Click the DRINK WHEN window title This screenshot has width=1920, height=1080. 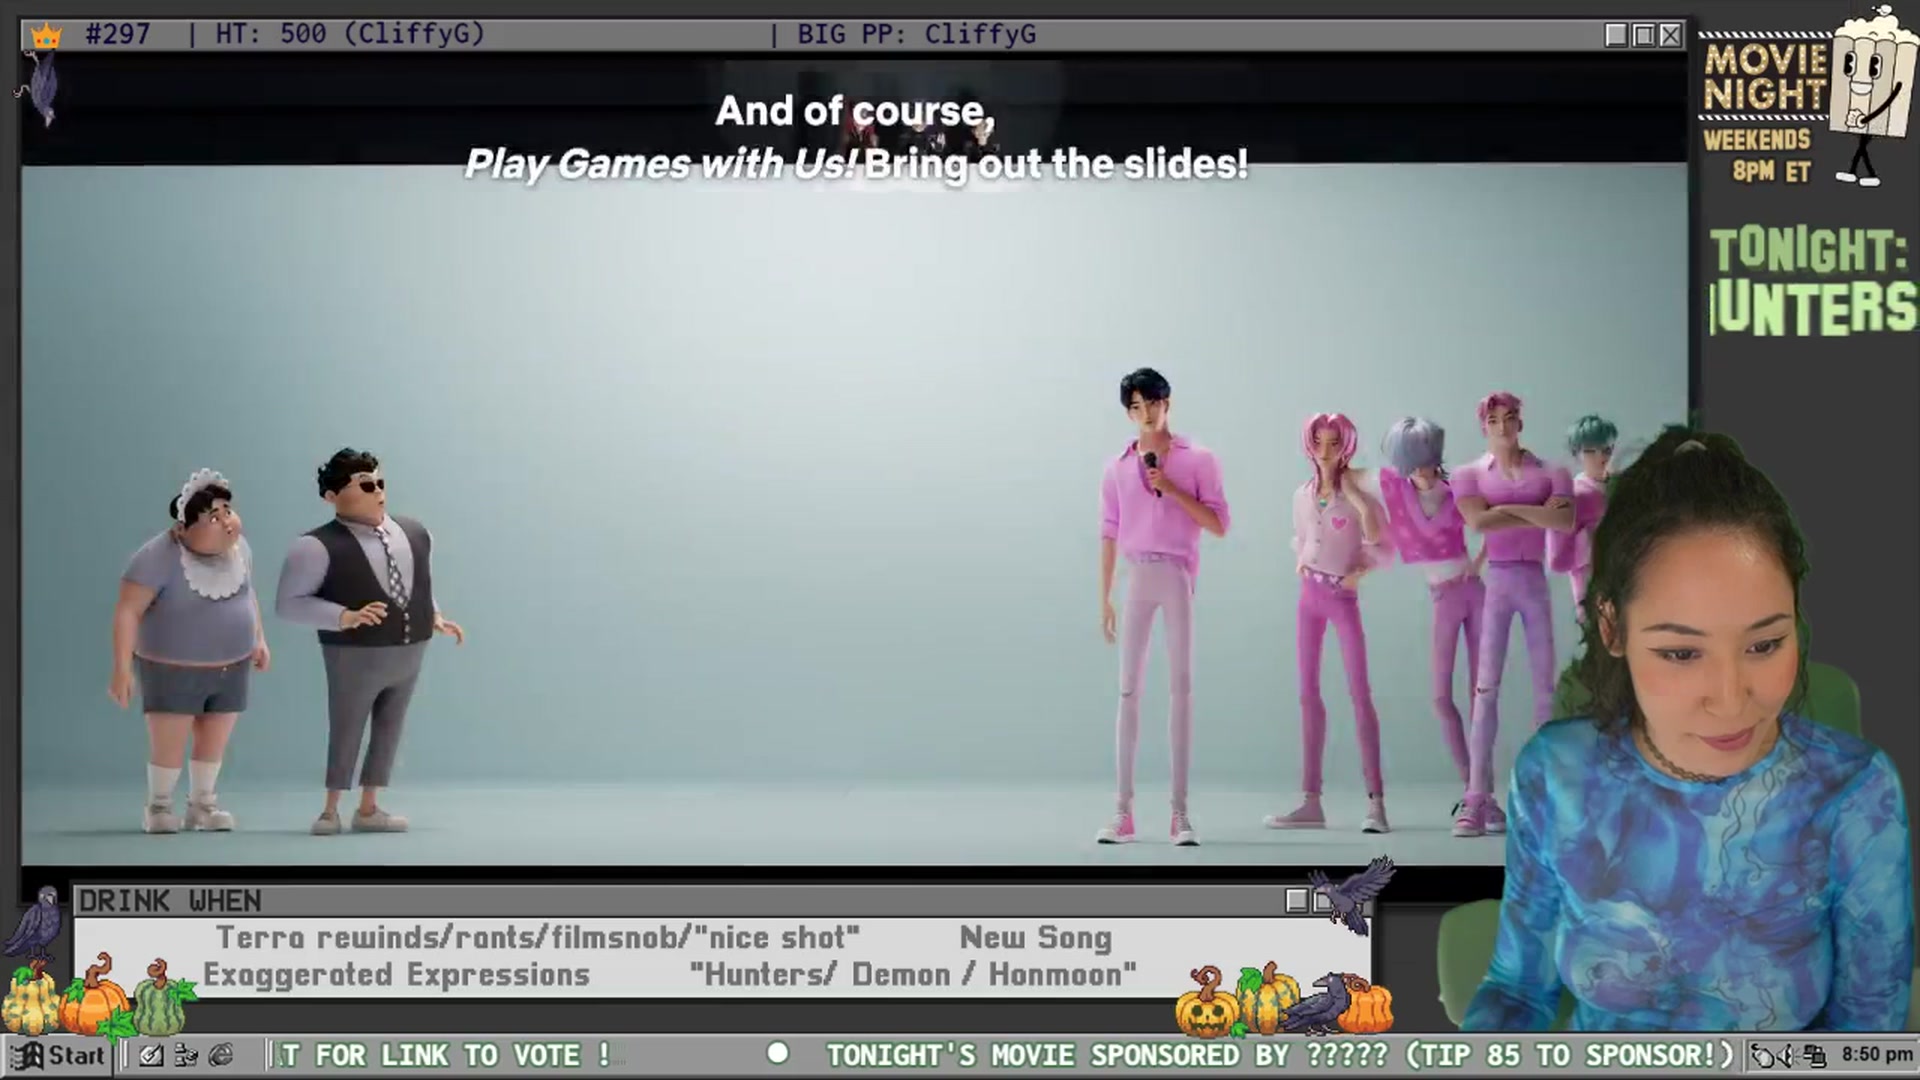coord(170,901)
